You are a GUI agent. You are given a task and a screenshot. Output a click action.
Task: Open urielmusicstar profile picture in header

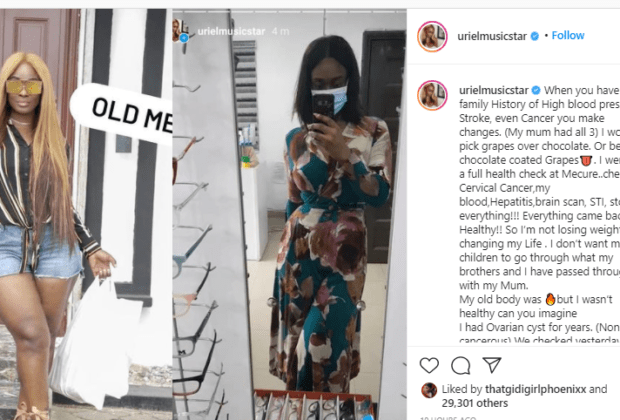(x=432, y=37)
